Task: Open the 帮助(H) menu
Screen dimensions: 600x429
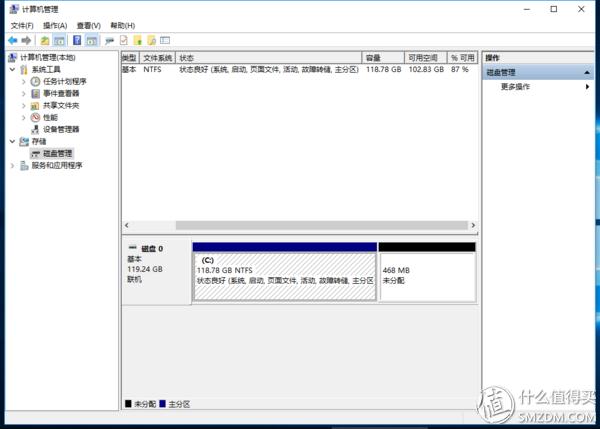Action: pyautogui.click(x=122, y=26)
